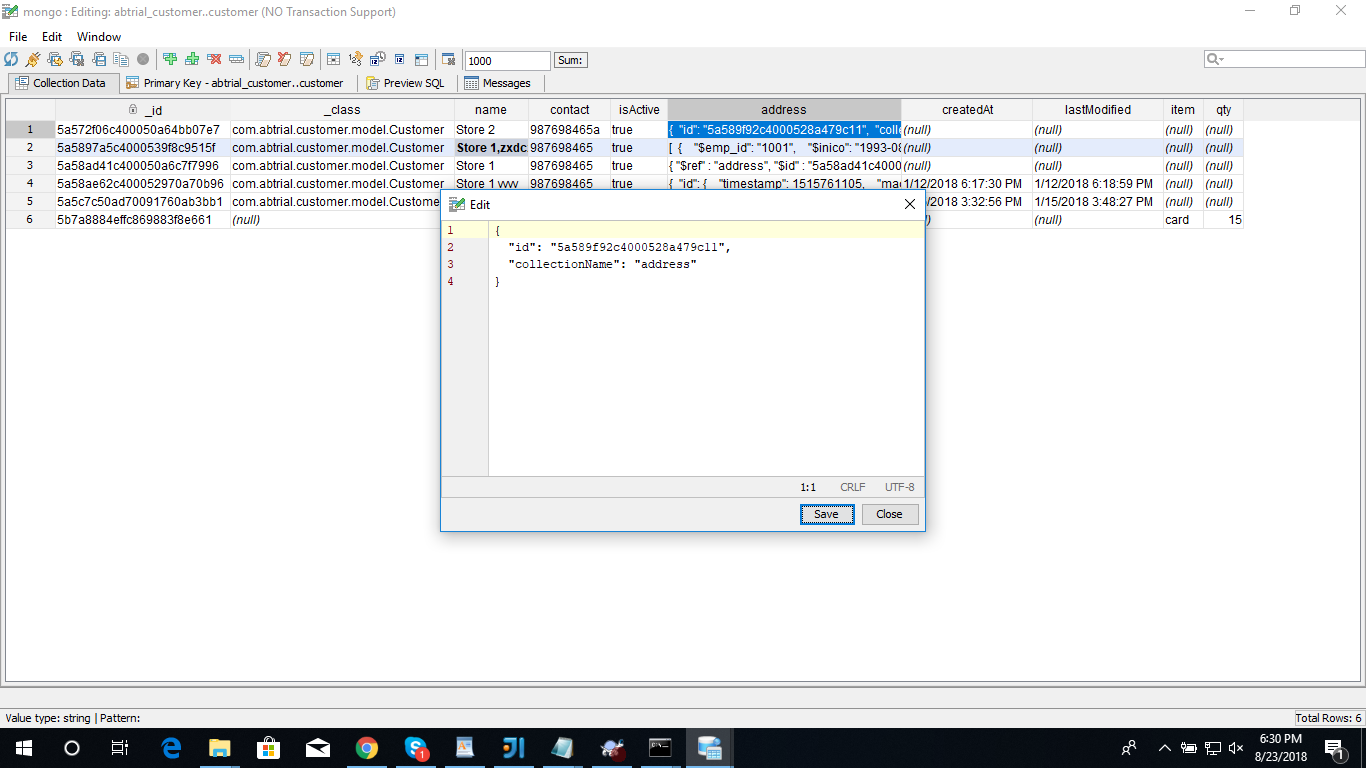Image resolution: width=1366 pixels, height=768 pixels.
Task: Click the Edit dialog title pencil icon
Action: point(457,204)
